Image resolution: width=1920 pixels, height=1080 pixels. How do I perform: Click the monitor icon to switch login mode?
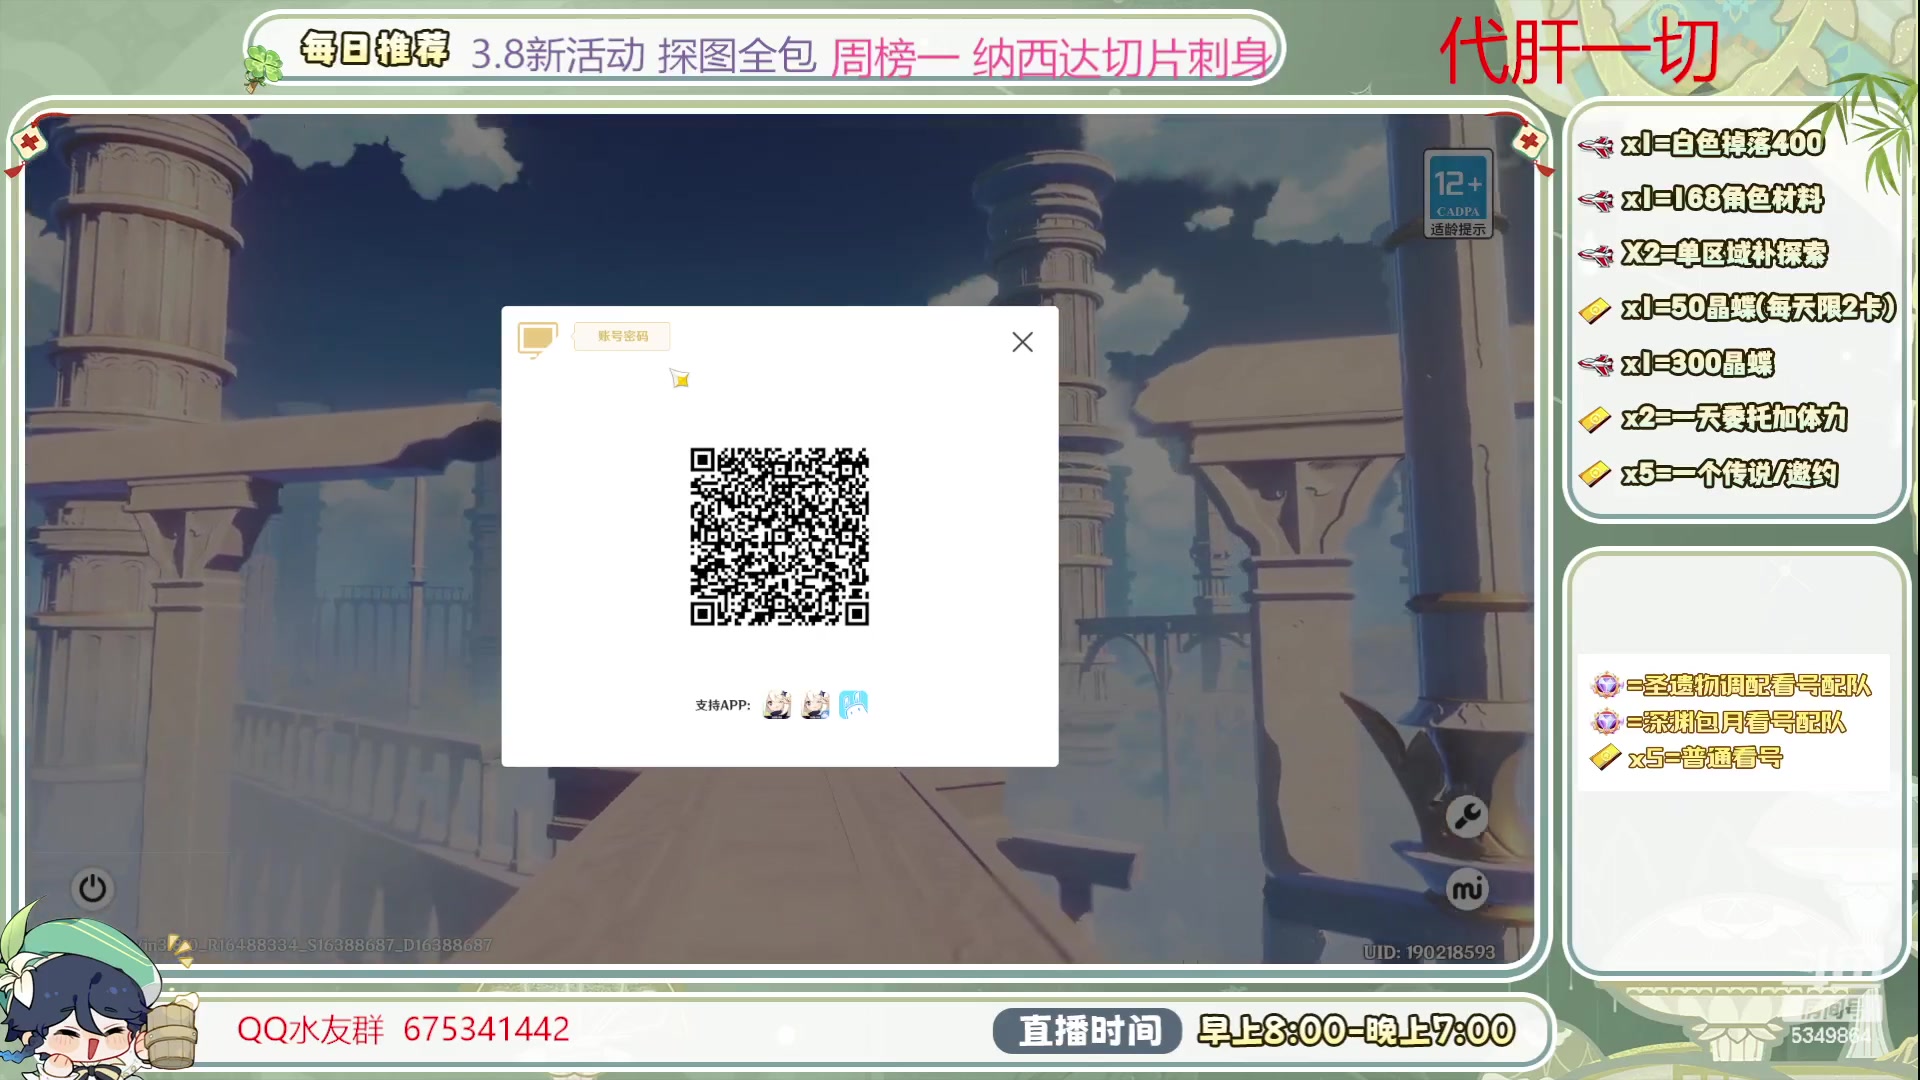[x=537, y=339]
